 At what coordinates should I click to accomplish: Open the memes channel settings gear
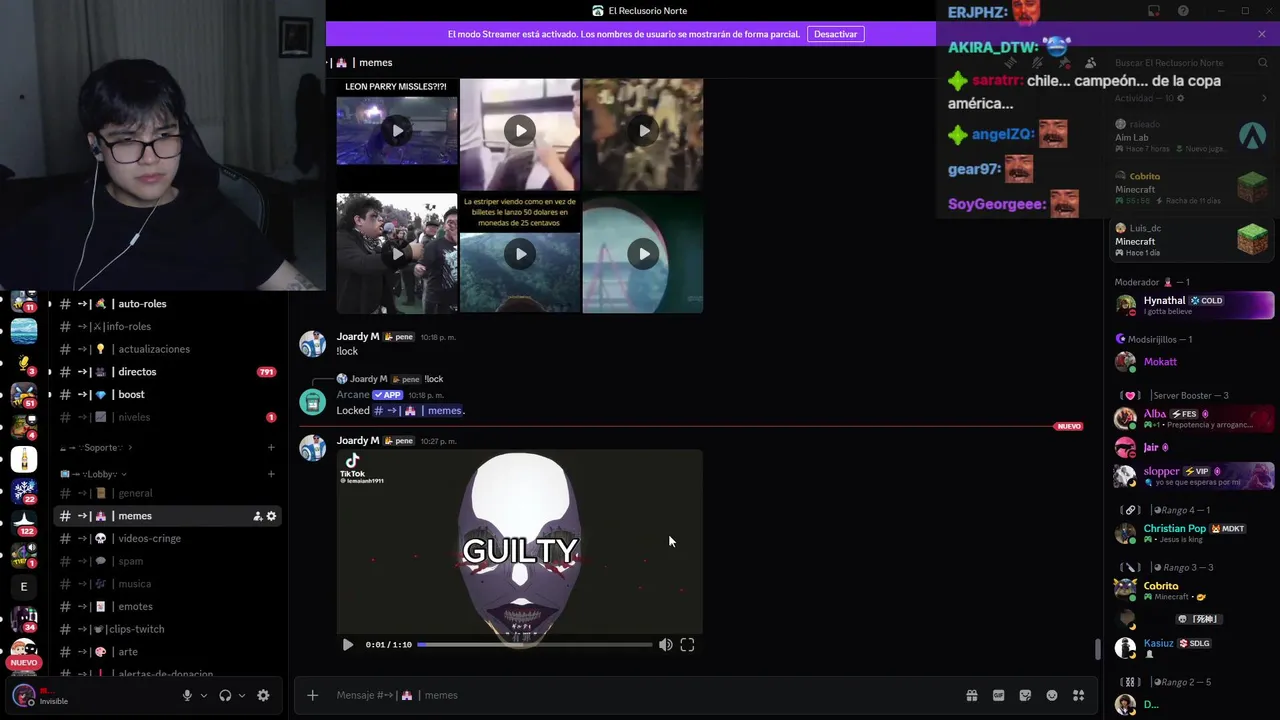click(x=271, y=516)
